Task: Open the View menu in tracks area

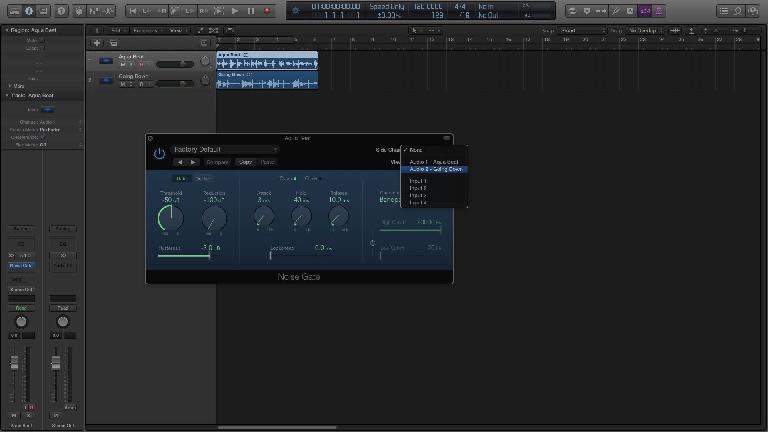Action: click(177, 30)
